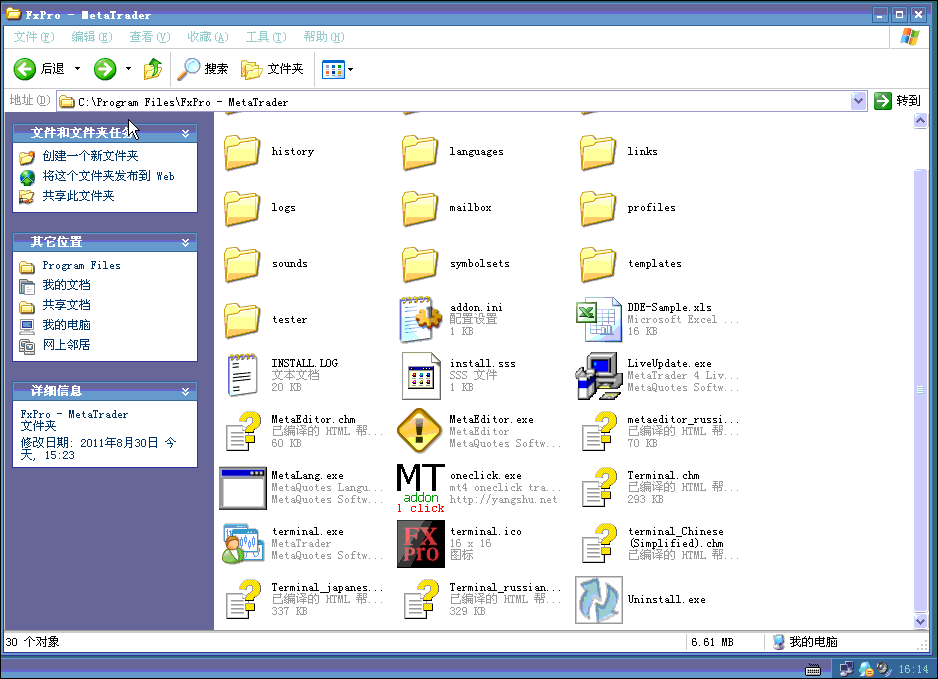Viewport: 938px width, 679px height.
Task: Select the terminal.exe MetaTrader icon
Action: [x=243, y=543]
